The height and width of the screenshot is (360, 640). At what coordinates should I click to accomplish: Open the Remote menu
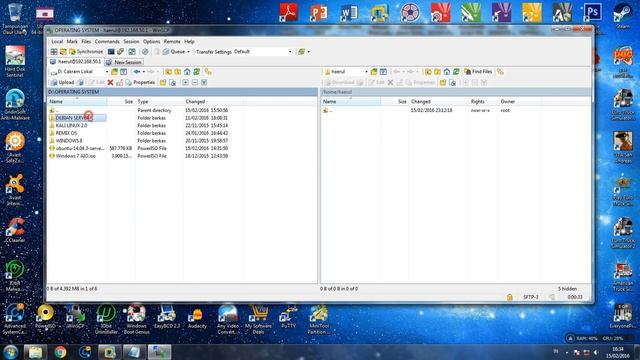point(172,42)
